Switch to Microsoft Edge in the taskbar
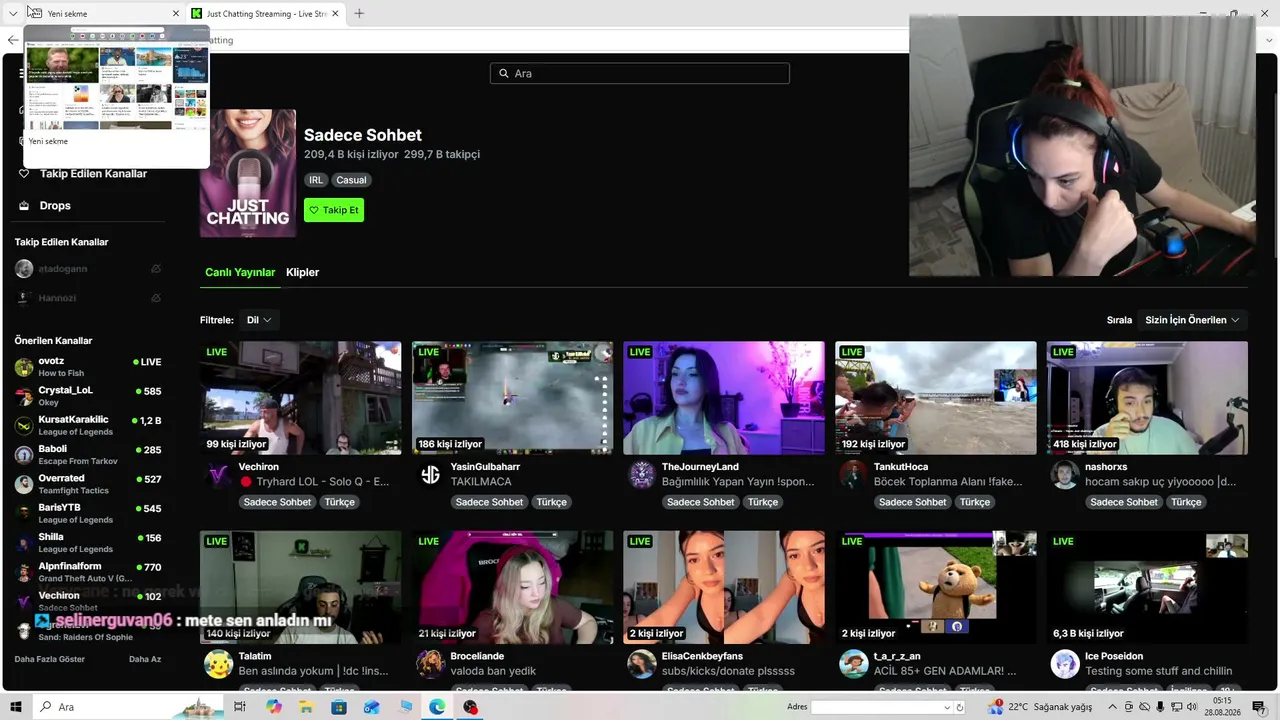The image size is (1280, 720). pos(437,707)
